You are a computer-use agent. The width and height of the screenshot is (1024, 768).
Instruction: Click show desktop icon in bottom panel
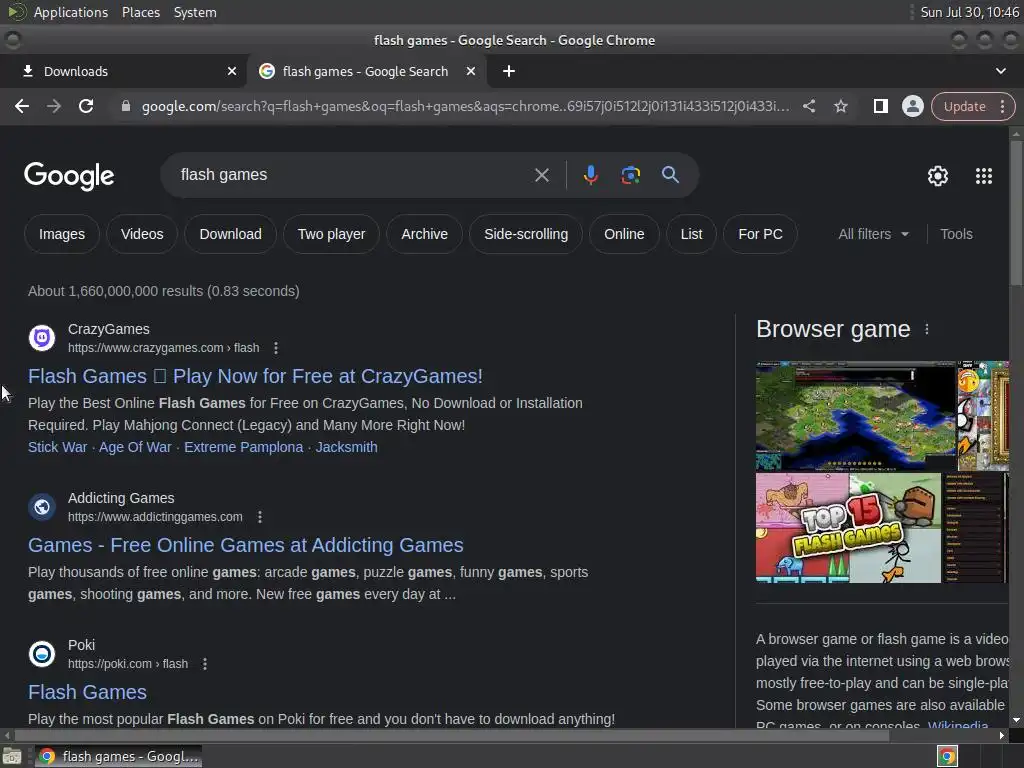12,757
